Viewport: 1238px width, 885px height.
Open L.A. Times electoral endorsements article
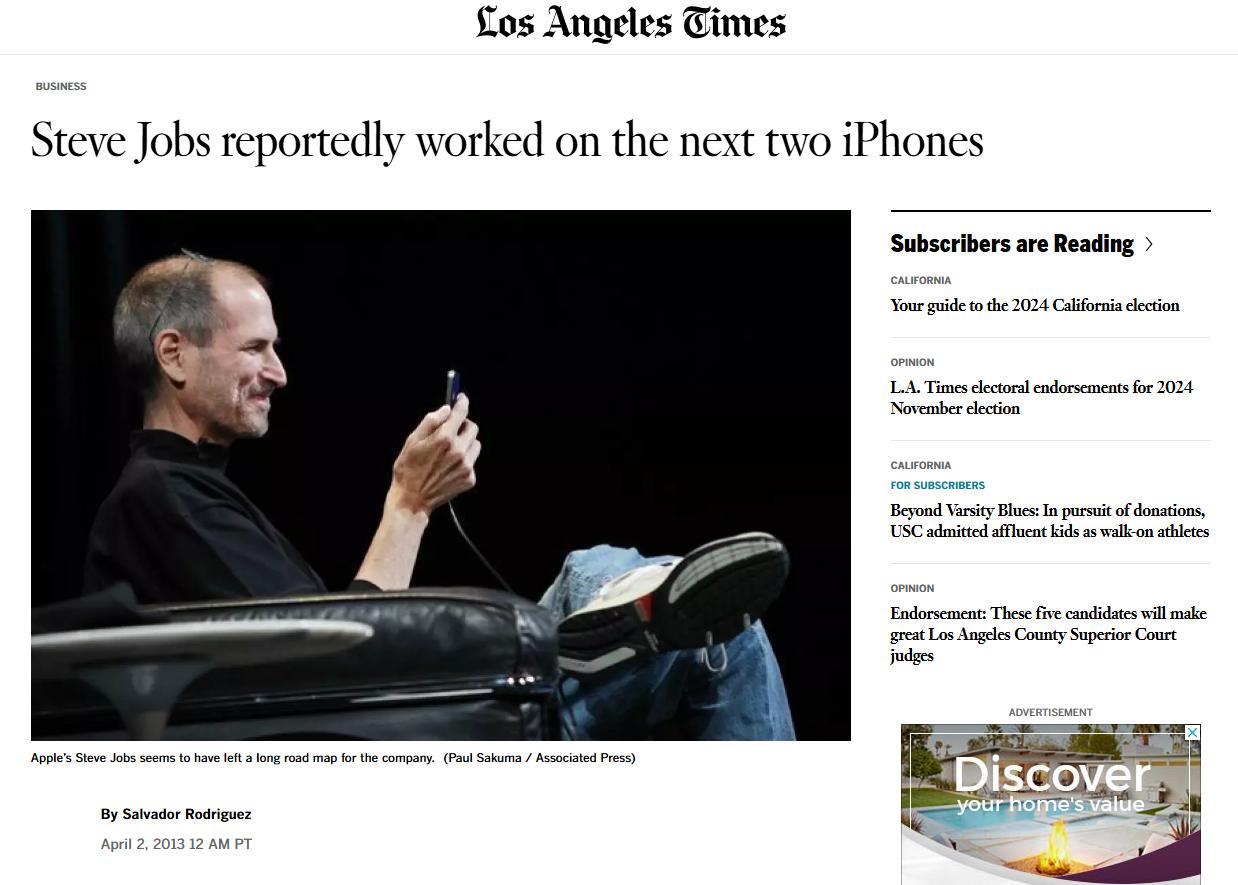pyautogui.click(x=1042, y=397)
